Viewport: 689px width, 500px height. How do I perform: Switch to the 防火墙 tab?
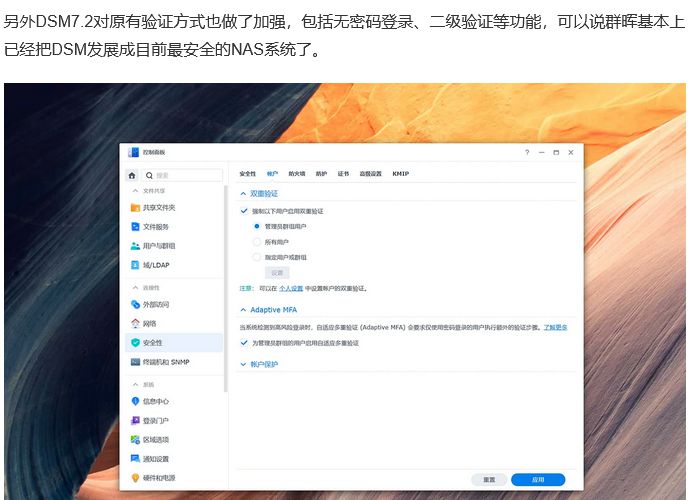click(x=297, y=174)
